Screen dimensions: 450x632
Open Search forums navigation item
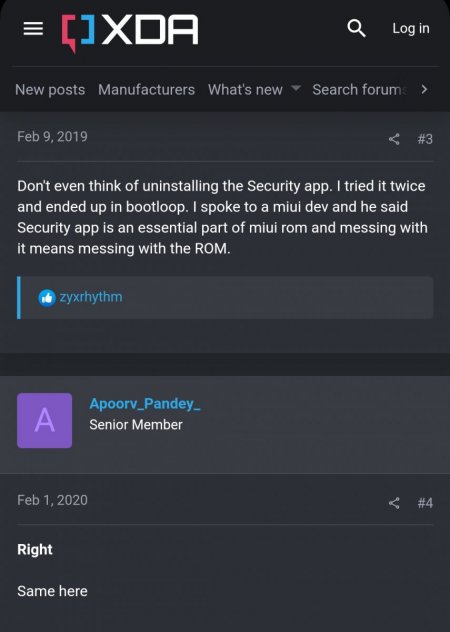(360, 89)
